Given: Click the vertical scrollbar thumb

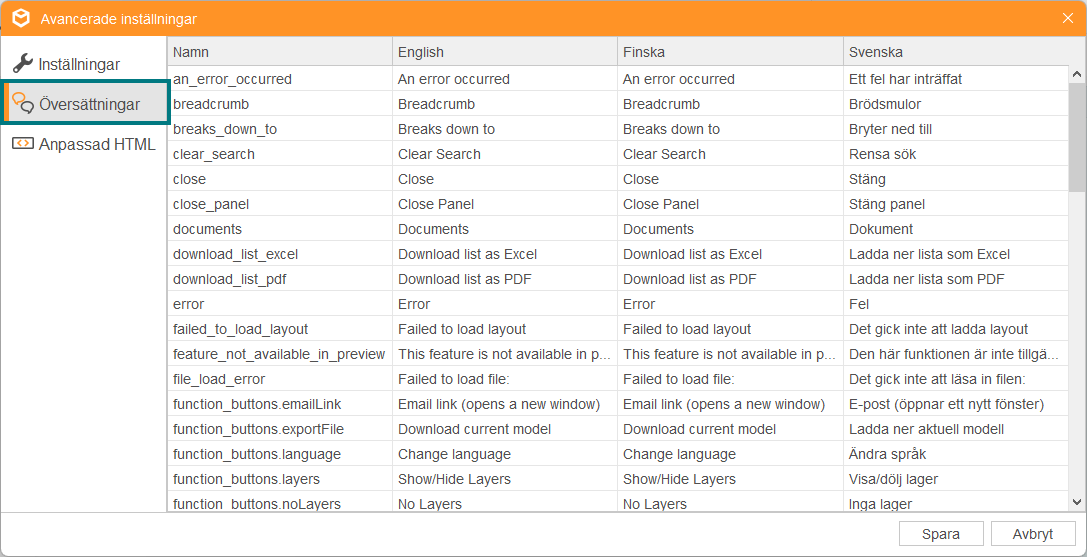Looking at the screenshot, I should click(x=1077, y=137).
